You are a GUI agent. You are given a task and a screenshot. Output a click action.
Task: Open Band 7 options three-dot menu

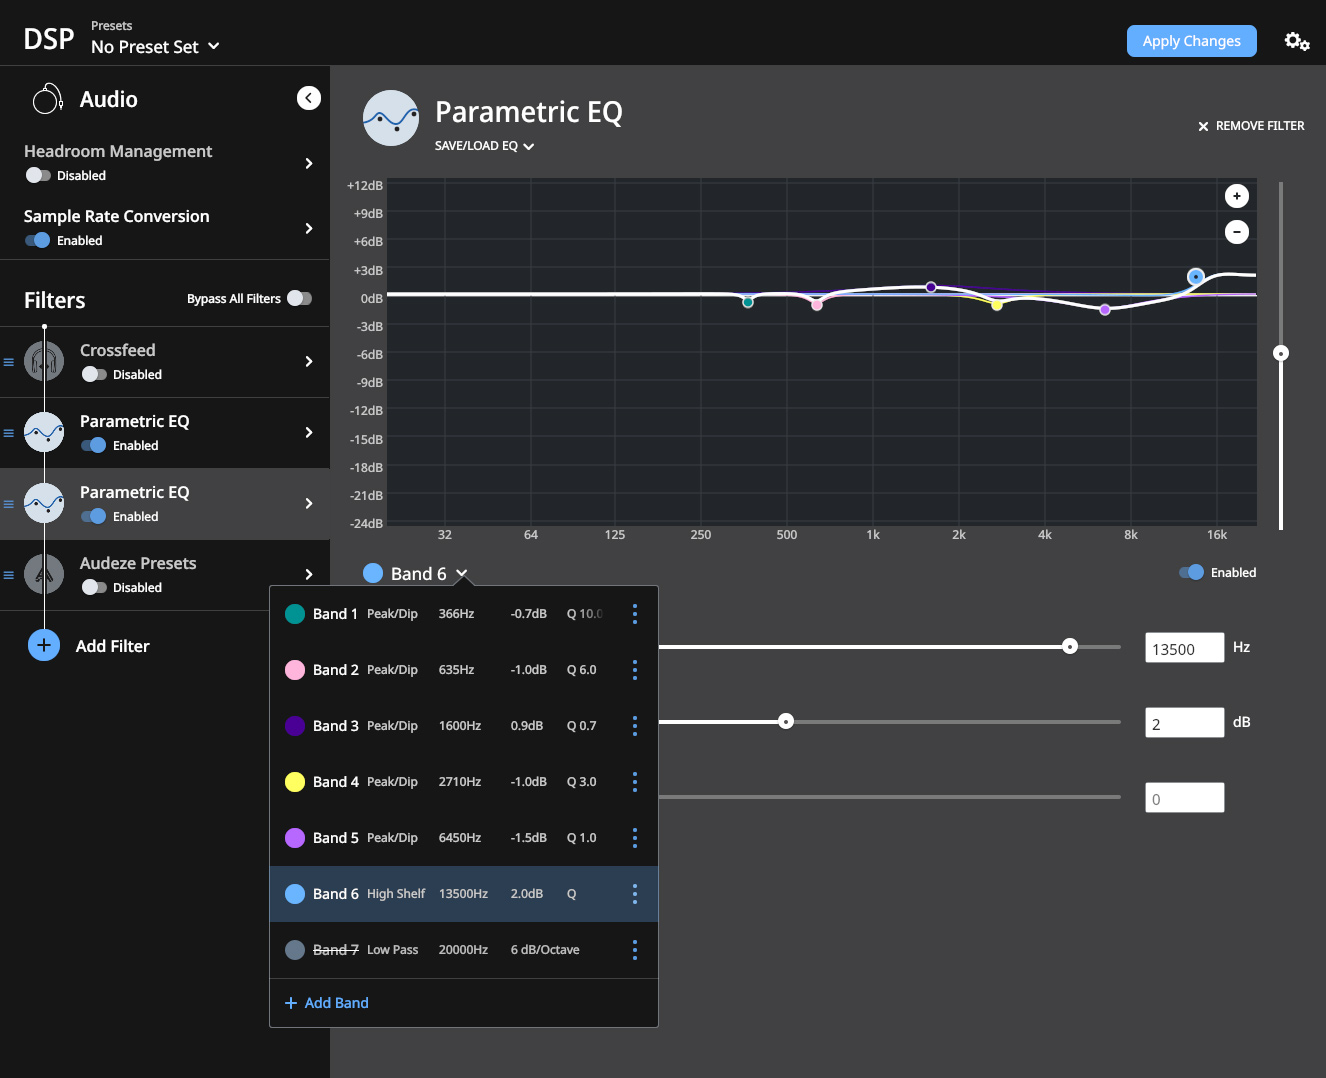pos(635,950)
